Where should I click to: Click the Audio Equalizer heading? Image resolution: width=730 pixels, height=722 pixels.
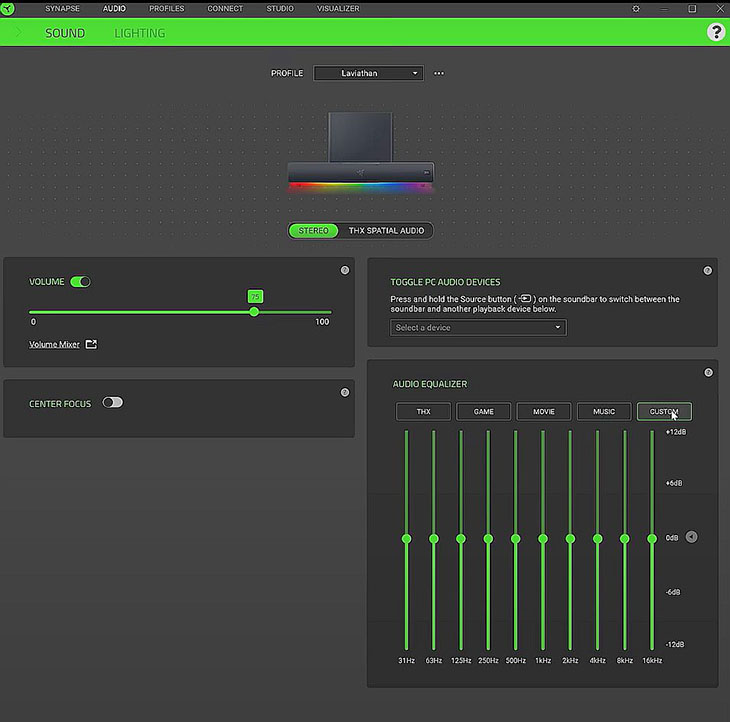[430, 384]
